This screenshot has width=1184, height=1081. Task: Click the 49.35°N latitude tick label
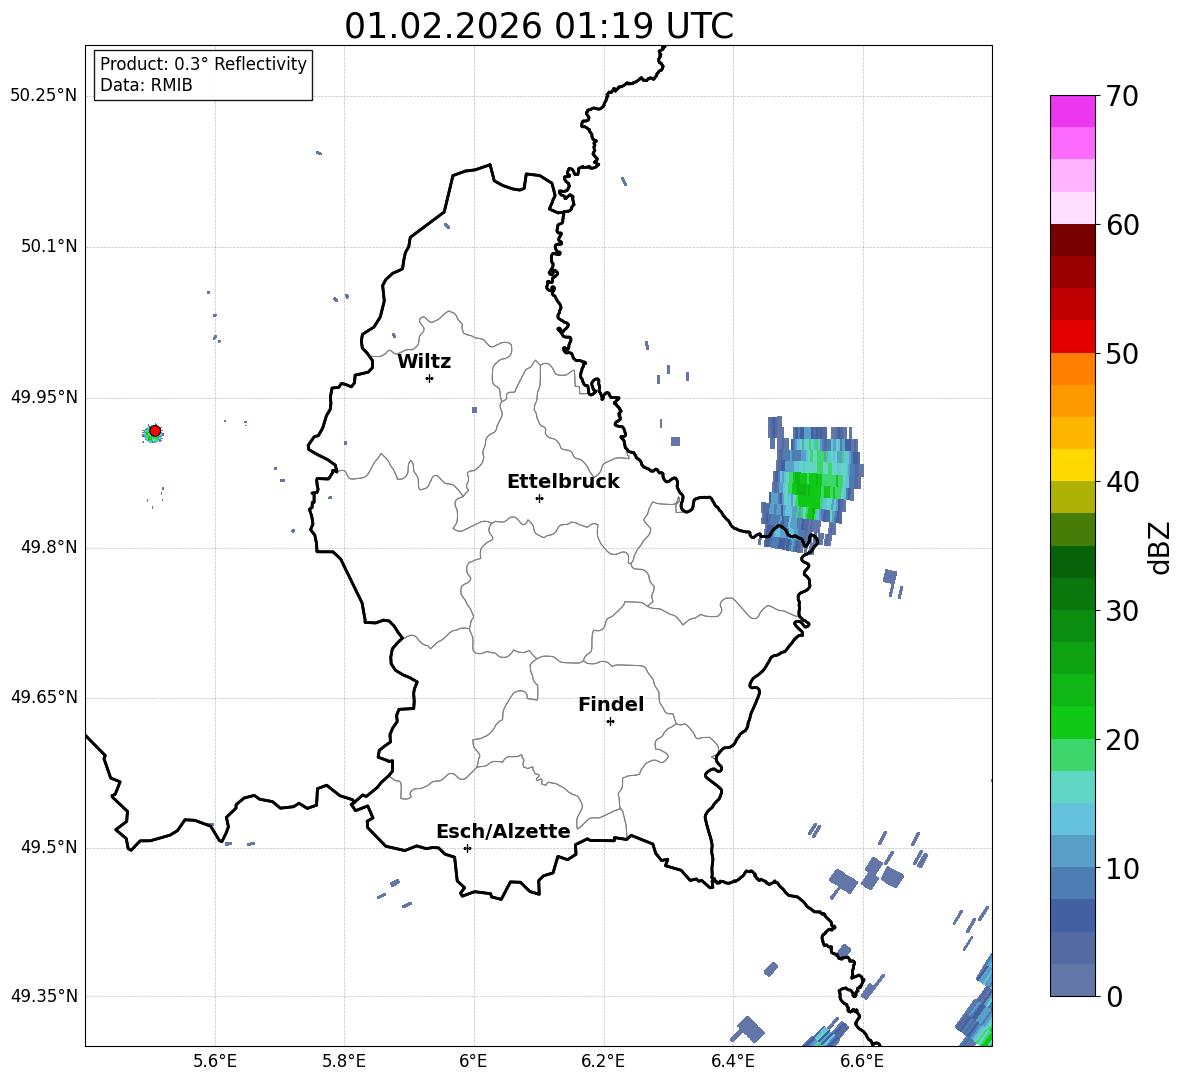point(44,996)
